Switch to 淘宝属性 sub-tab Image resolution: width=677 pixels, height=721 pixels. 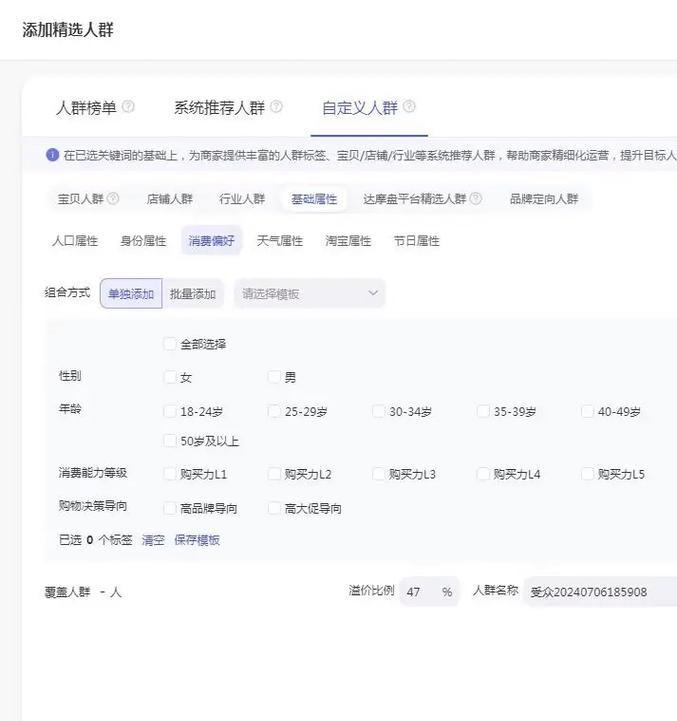(x=348, y=241)
